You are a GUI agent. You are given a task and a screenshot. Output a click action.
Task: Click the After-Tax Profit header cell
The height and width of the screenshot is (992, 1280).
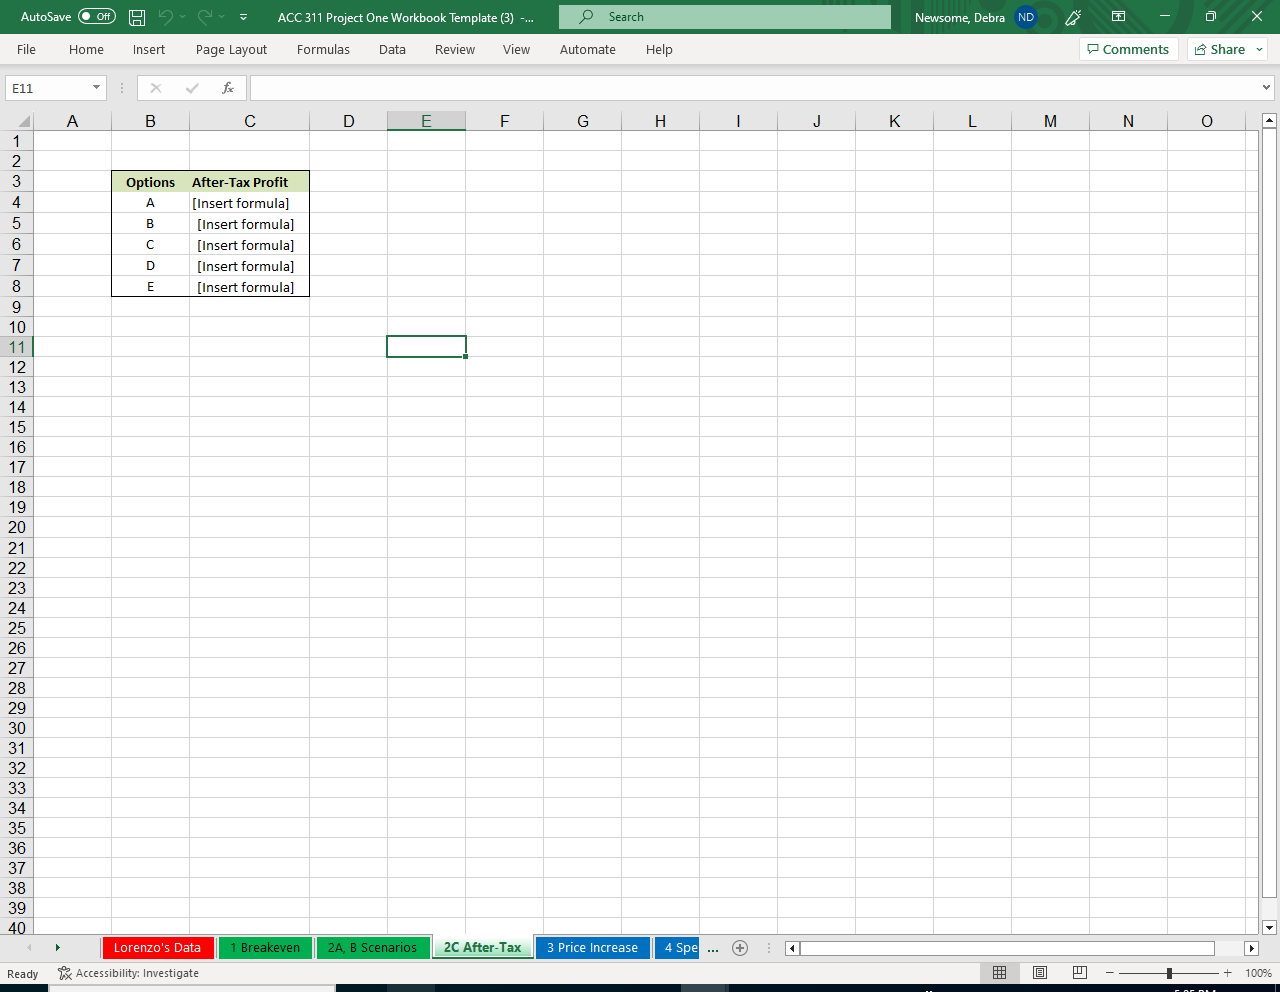click(x=250, y=182)
